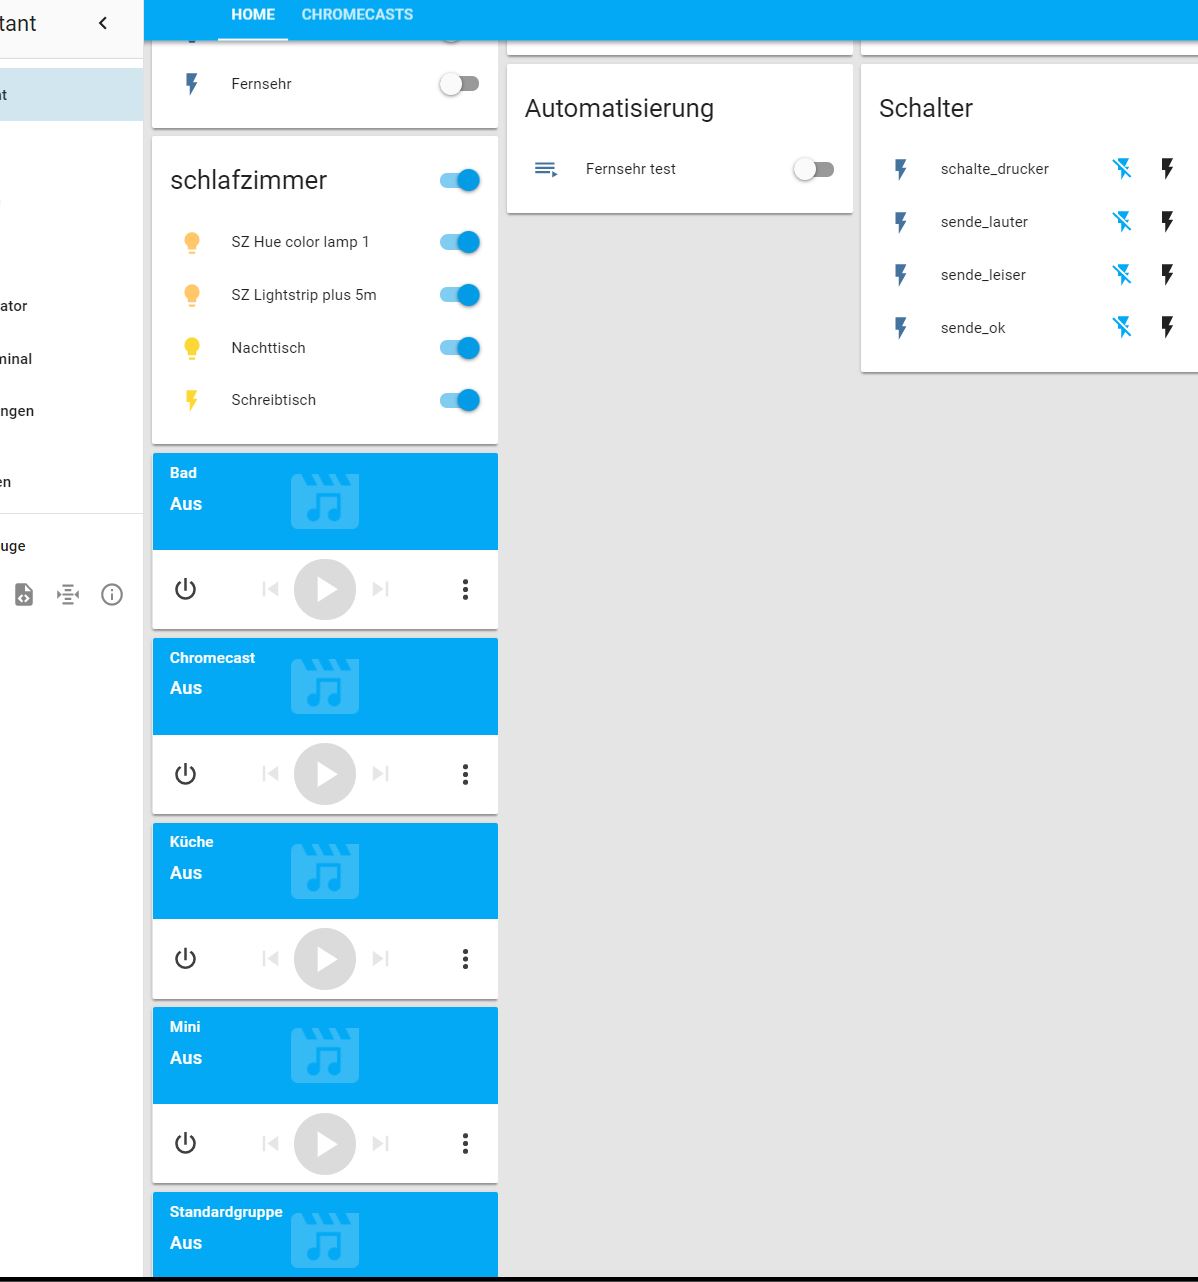The width and height of the screenshot is (1198, 1282).
Task: Turn on sende_leiser with flash icon
Action: tap(1167, 274)
